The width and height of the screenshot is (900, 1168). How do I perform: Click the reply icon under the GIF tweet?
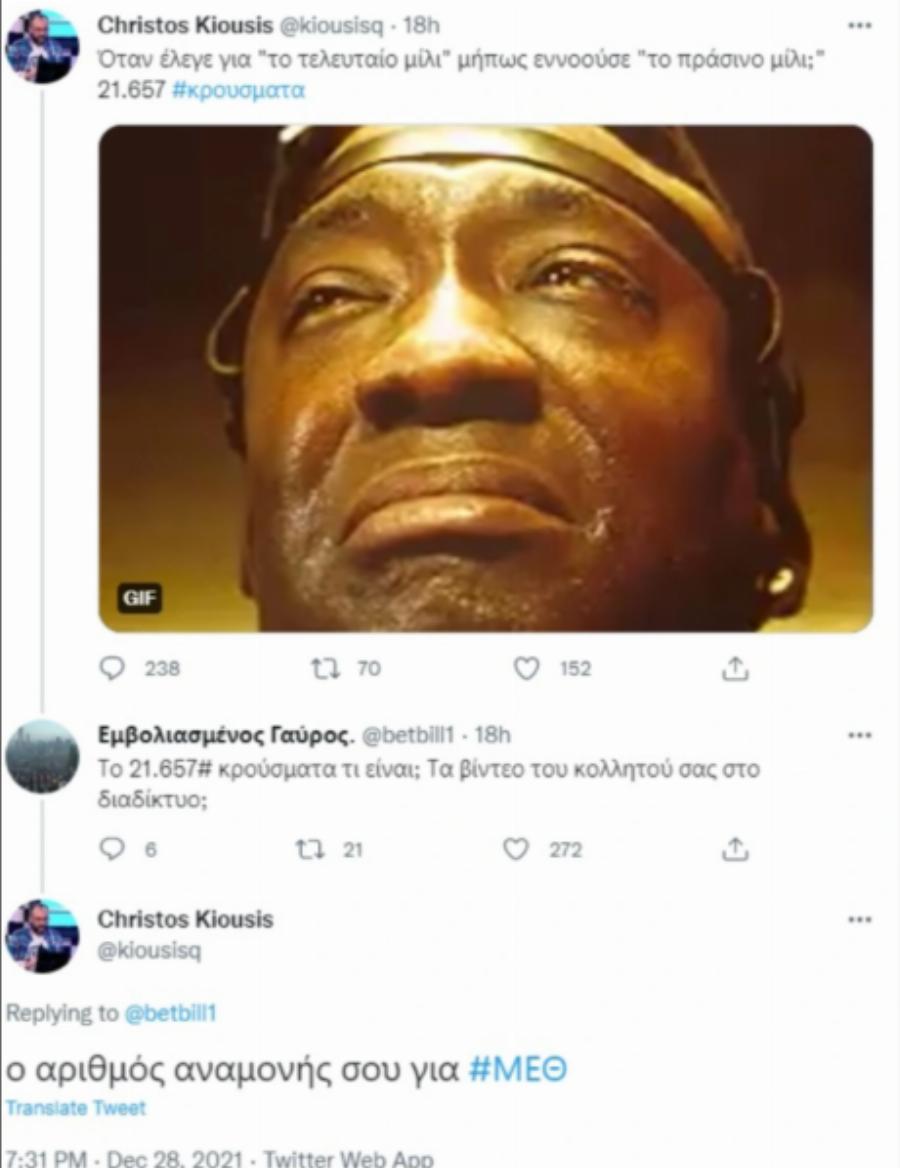pyautogui.click(x=111, y=669)
